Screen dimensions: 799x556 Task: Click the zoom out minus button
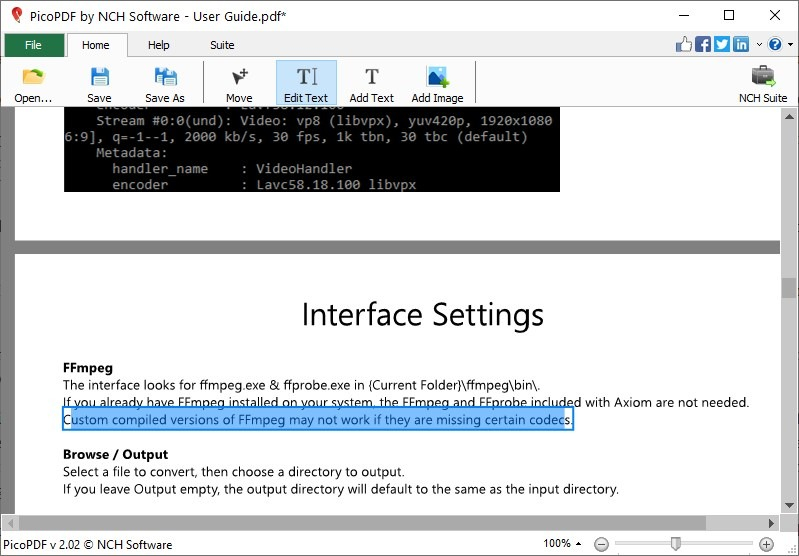tap(601, 544)
